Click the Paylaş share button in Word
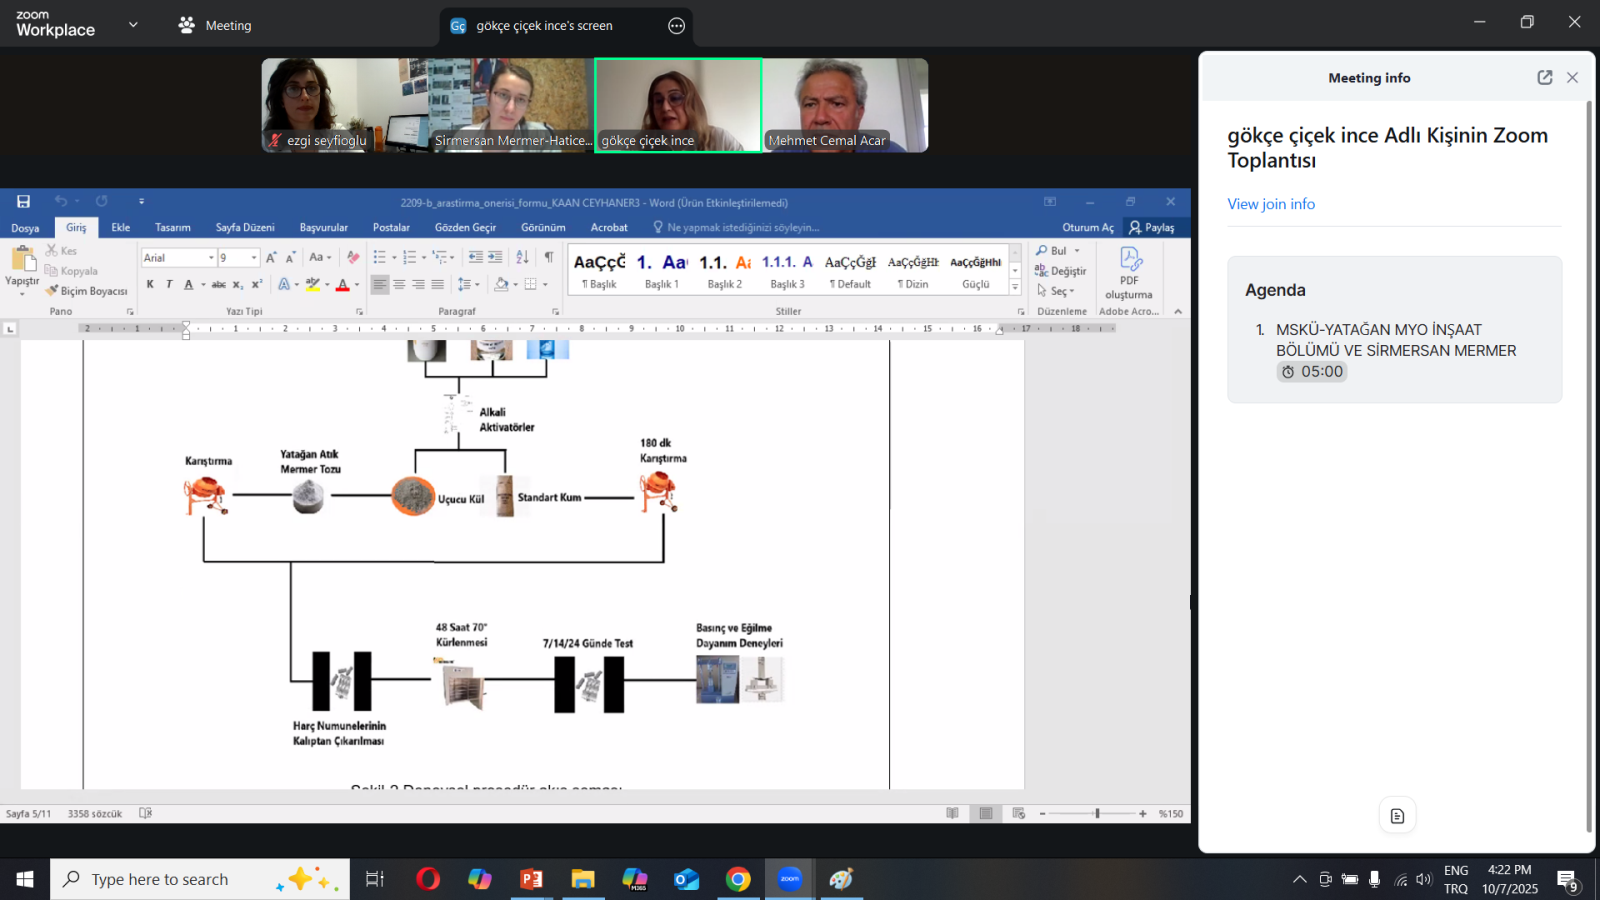Viewport: 1600px width, 900px height. click(1151, 228)
